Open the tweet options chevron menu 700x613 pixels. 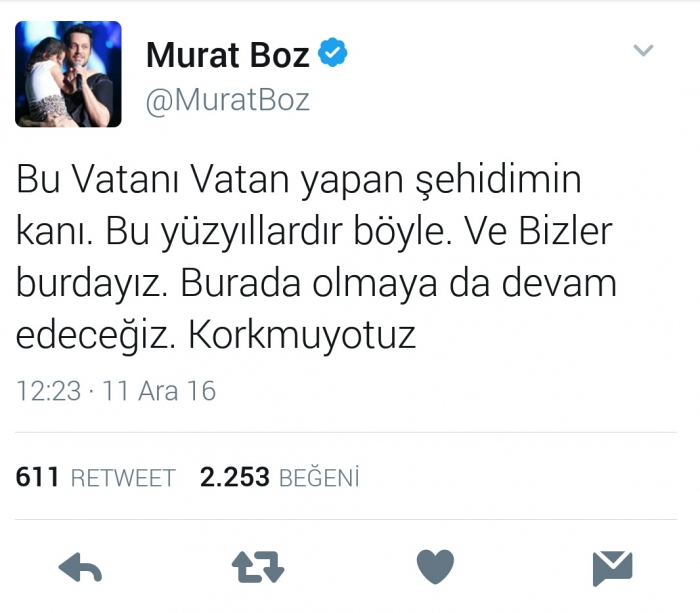(643, 50)
